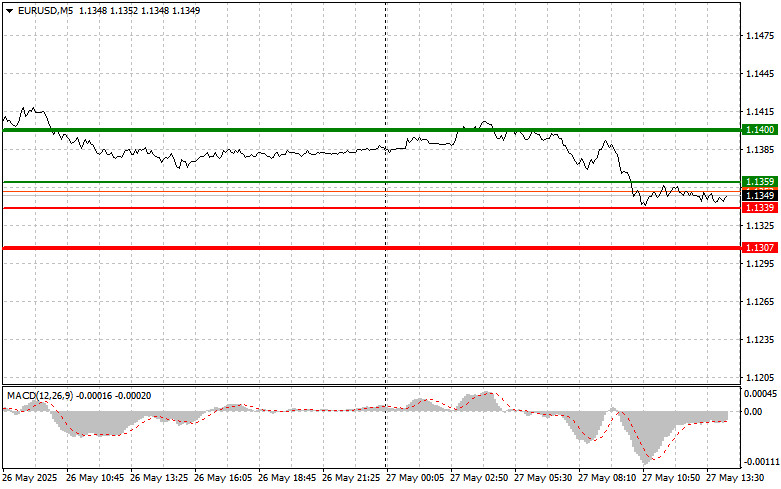Click the 26 May 13:25 time label
This screenshot has height=489, width=781.
coord(159,478)
